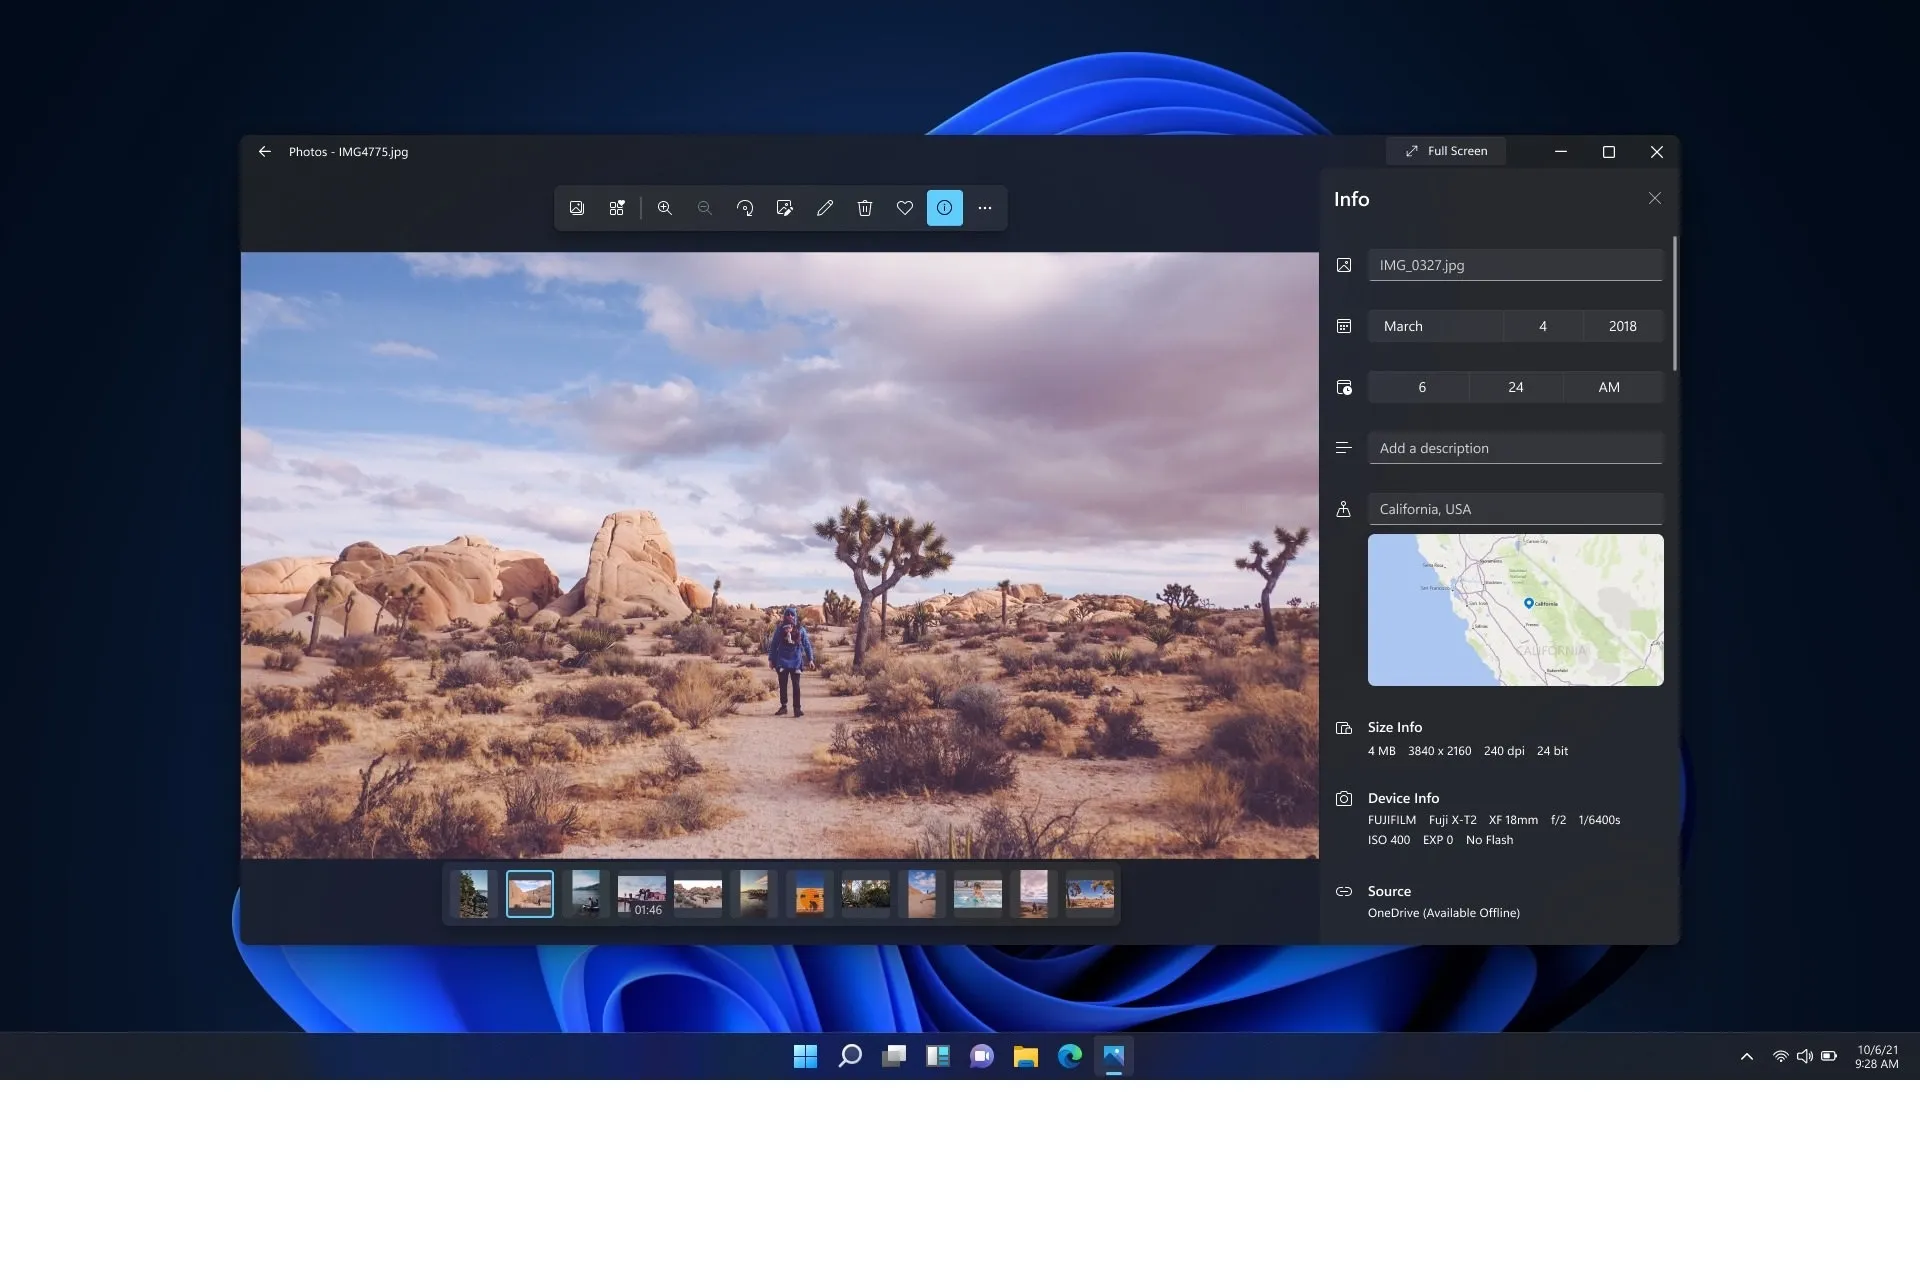Select the draw pen tool icon
Viewport: 1920px width, 1280px height.
[824, 208]
